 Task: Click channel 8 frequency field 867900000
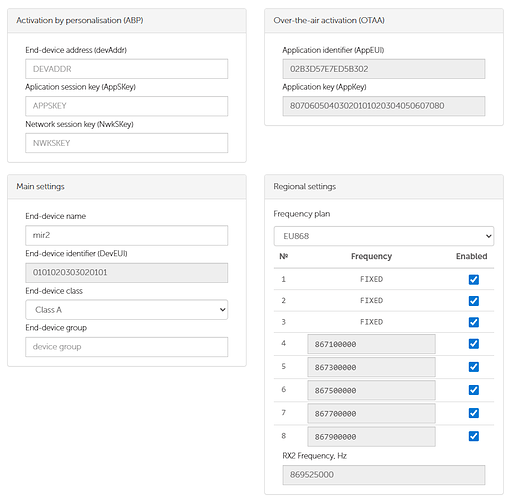pyautogui.click(x=371, y=436)
